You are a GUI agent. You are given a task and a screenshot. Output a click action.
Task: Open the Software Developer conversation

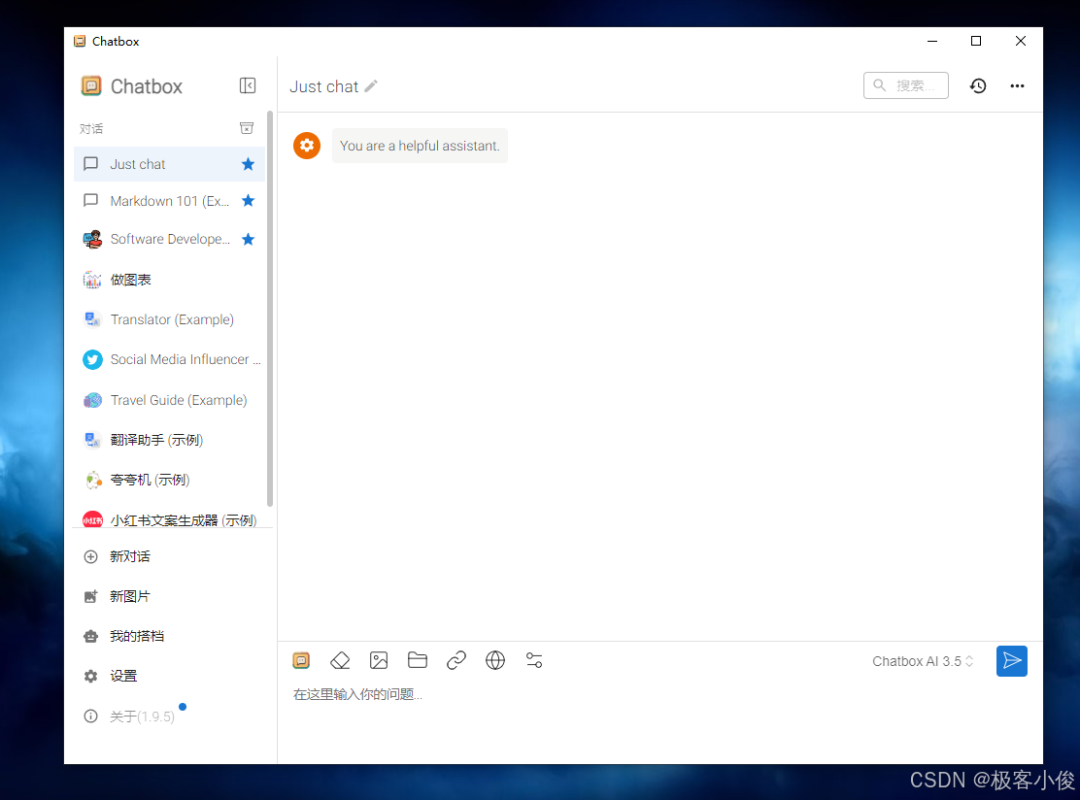tap(169, 239)
